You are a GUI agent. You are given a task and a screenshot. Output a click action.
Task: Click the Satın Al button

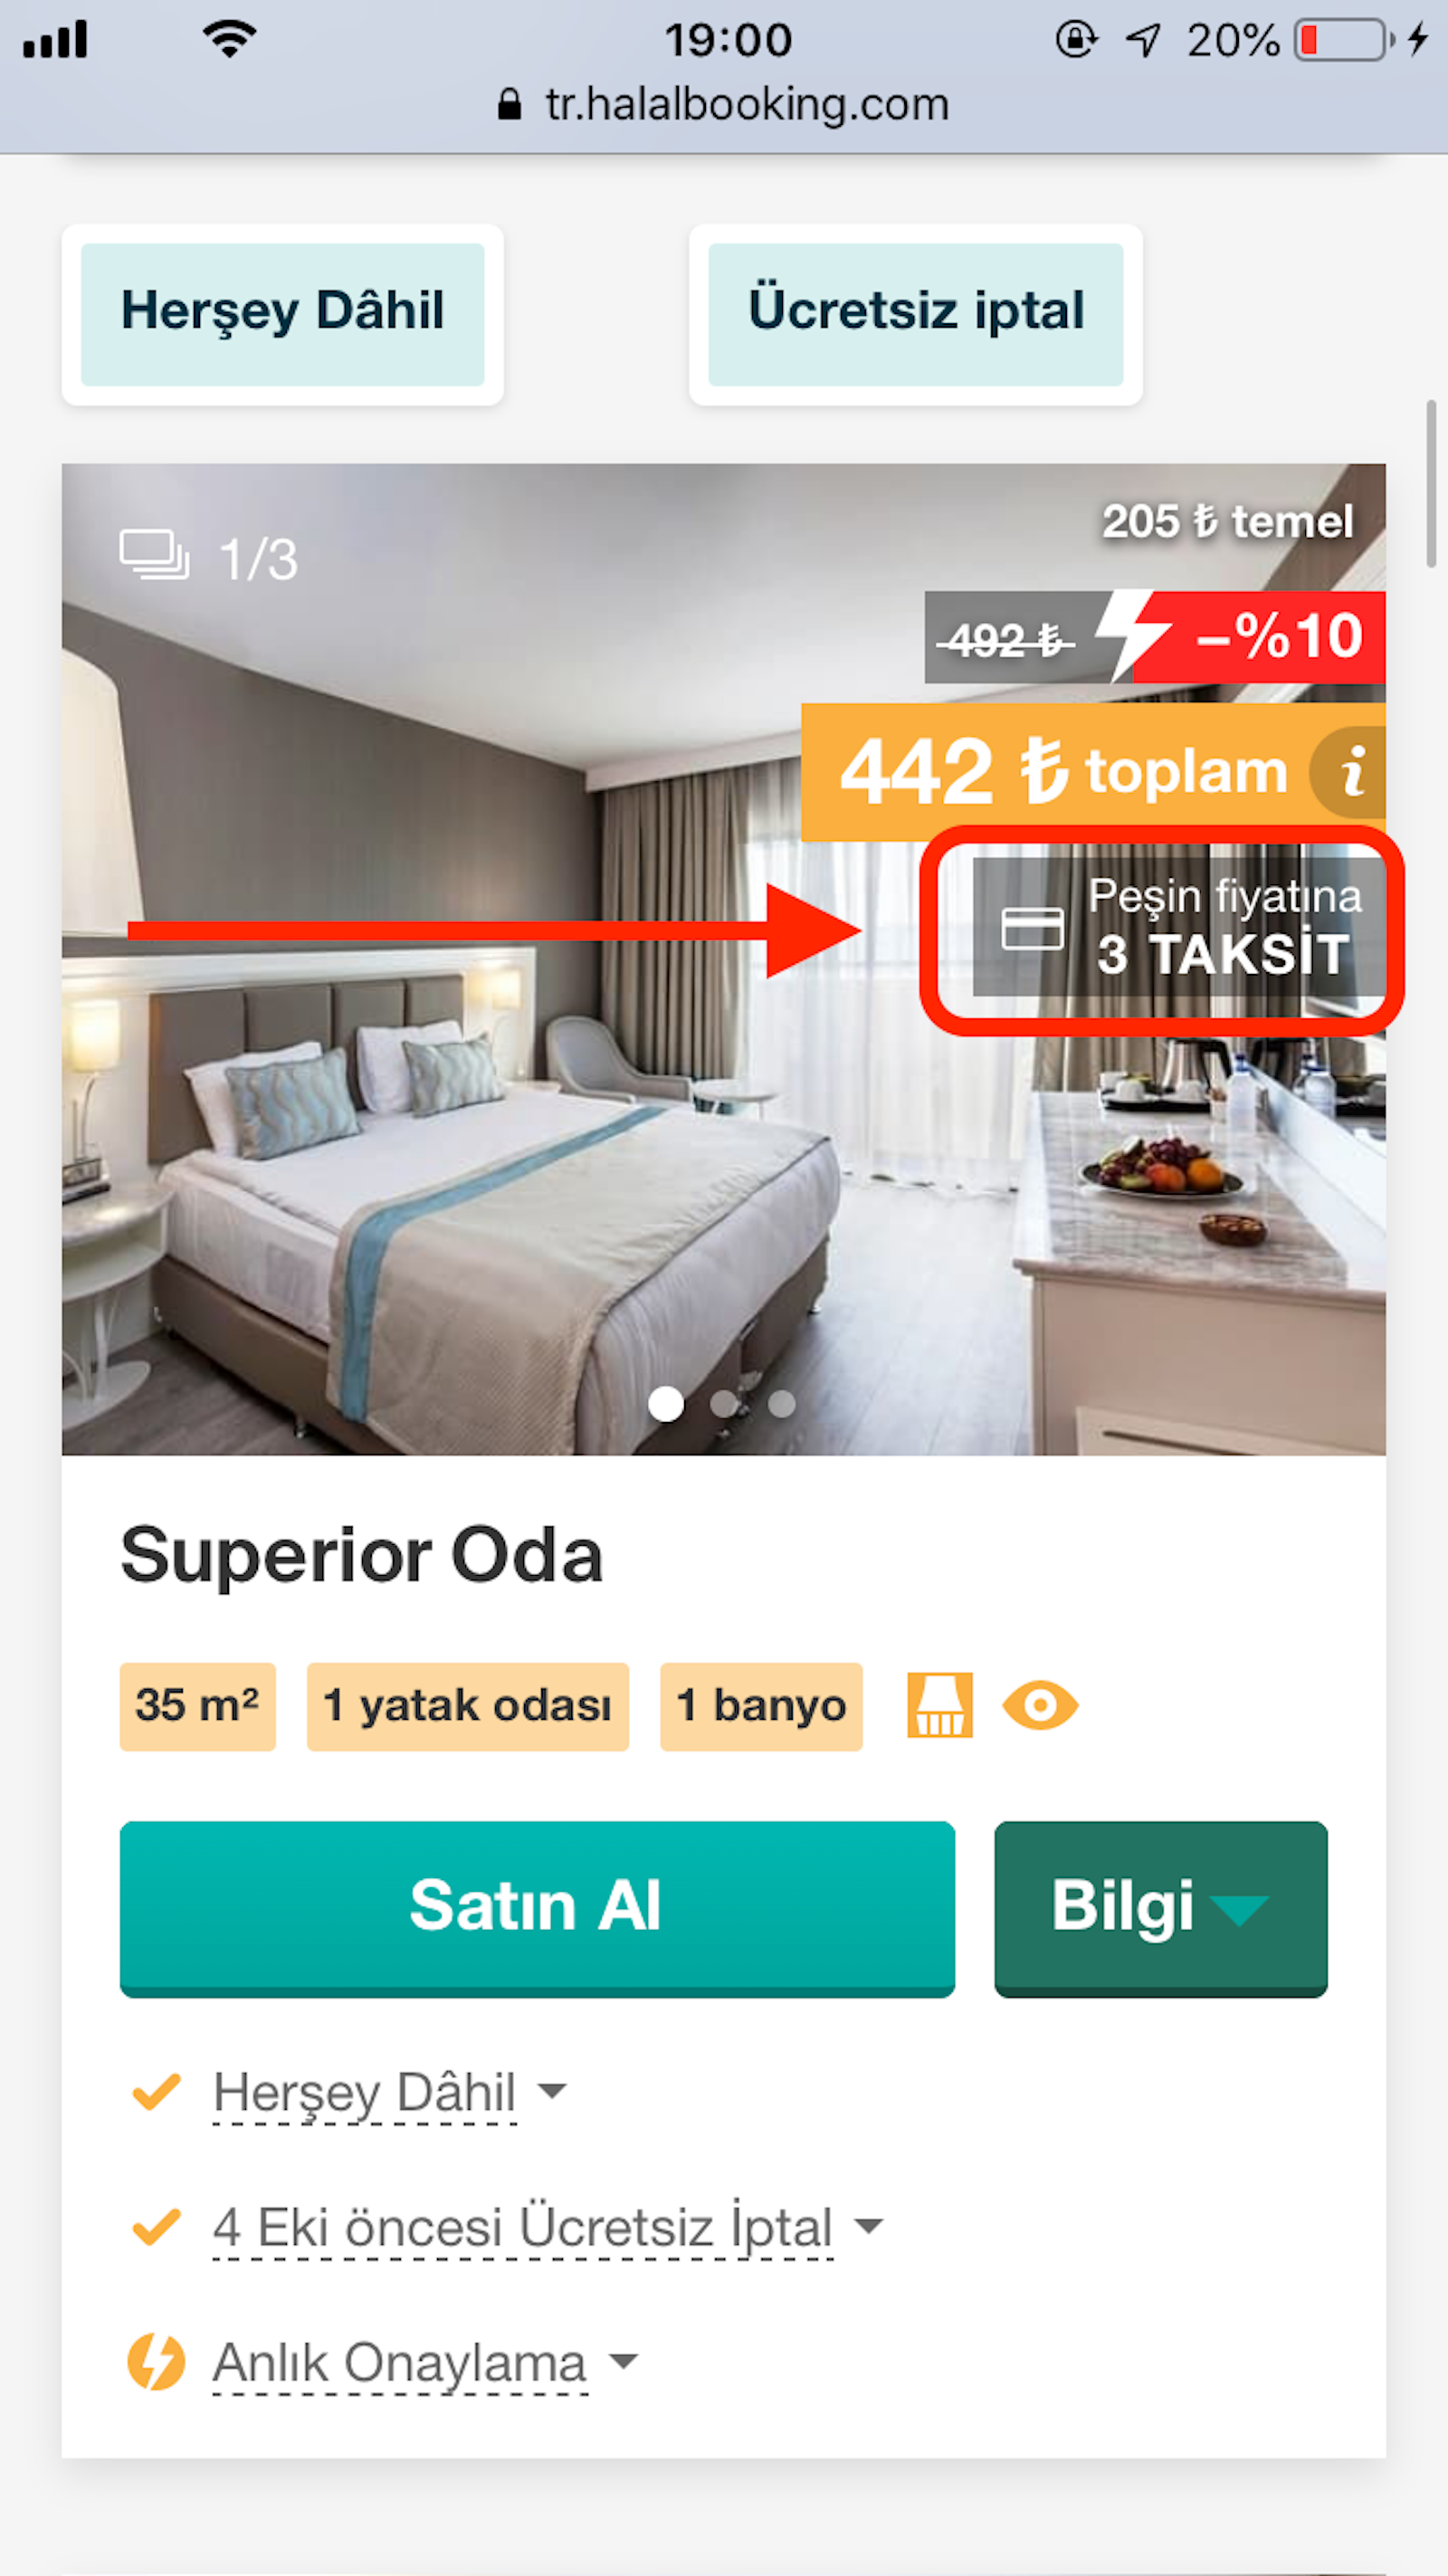click(537, 1908)
